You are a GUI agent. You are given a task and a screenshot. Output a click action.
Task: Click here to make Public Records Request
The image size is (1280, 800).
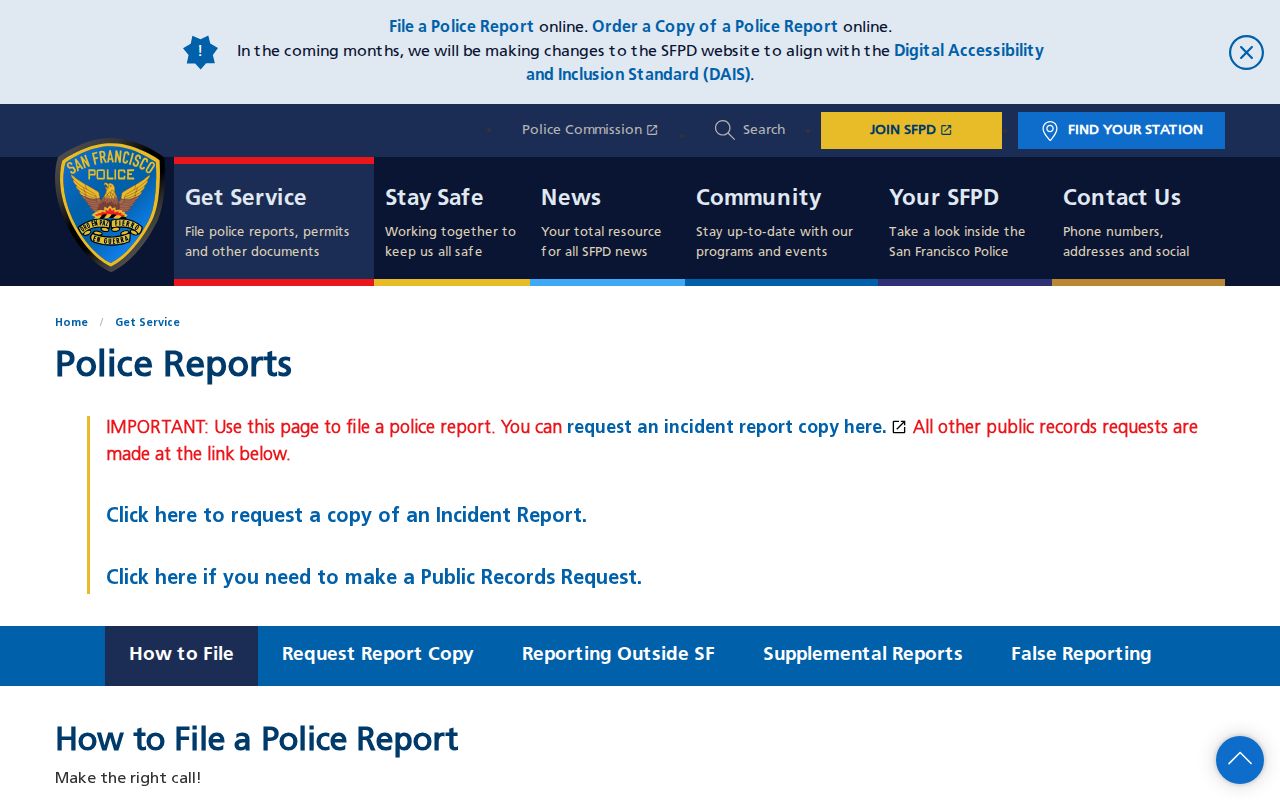pos(374,577)
